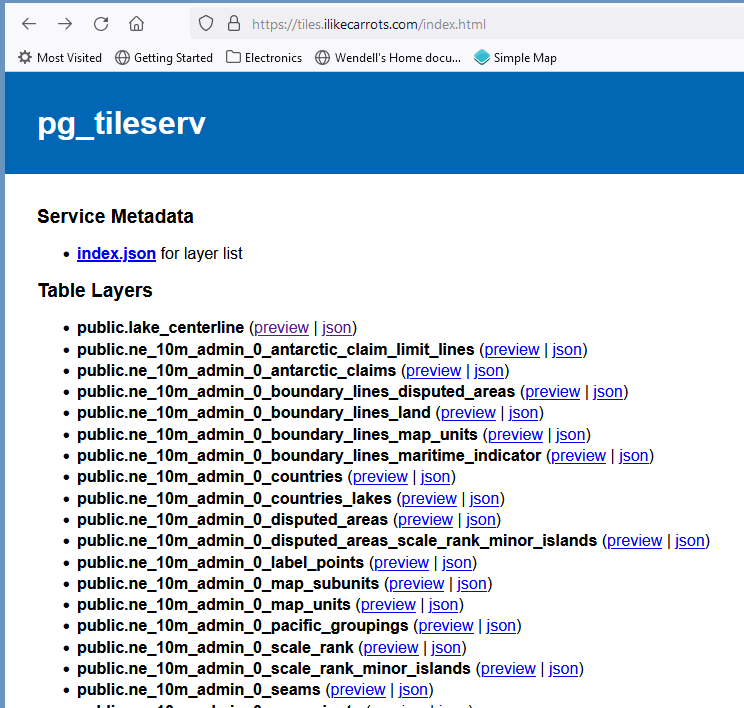The width and height of the screenshot is (744, 708).
Task: Open preview for public.lake_centerline
Action: tap(281, 328)
